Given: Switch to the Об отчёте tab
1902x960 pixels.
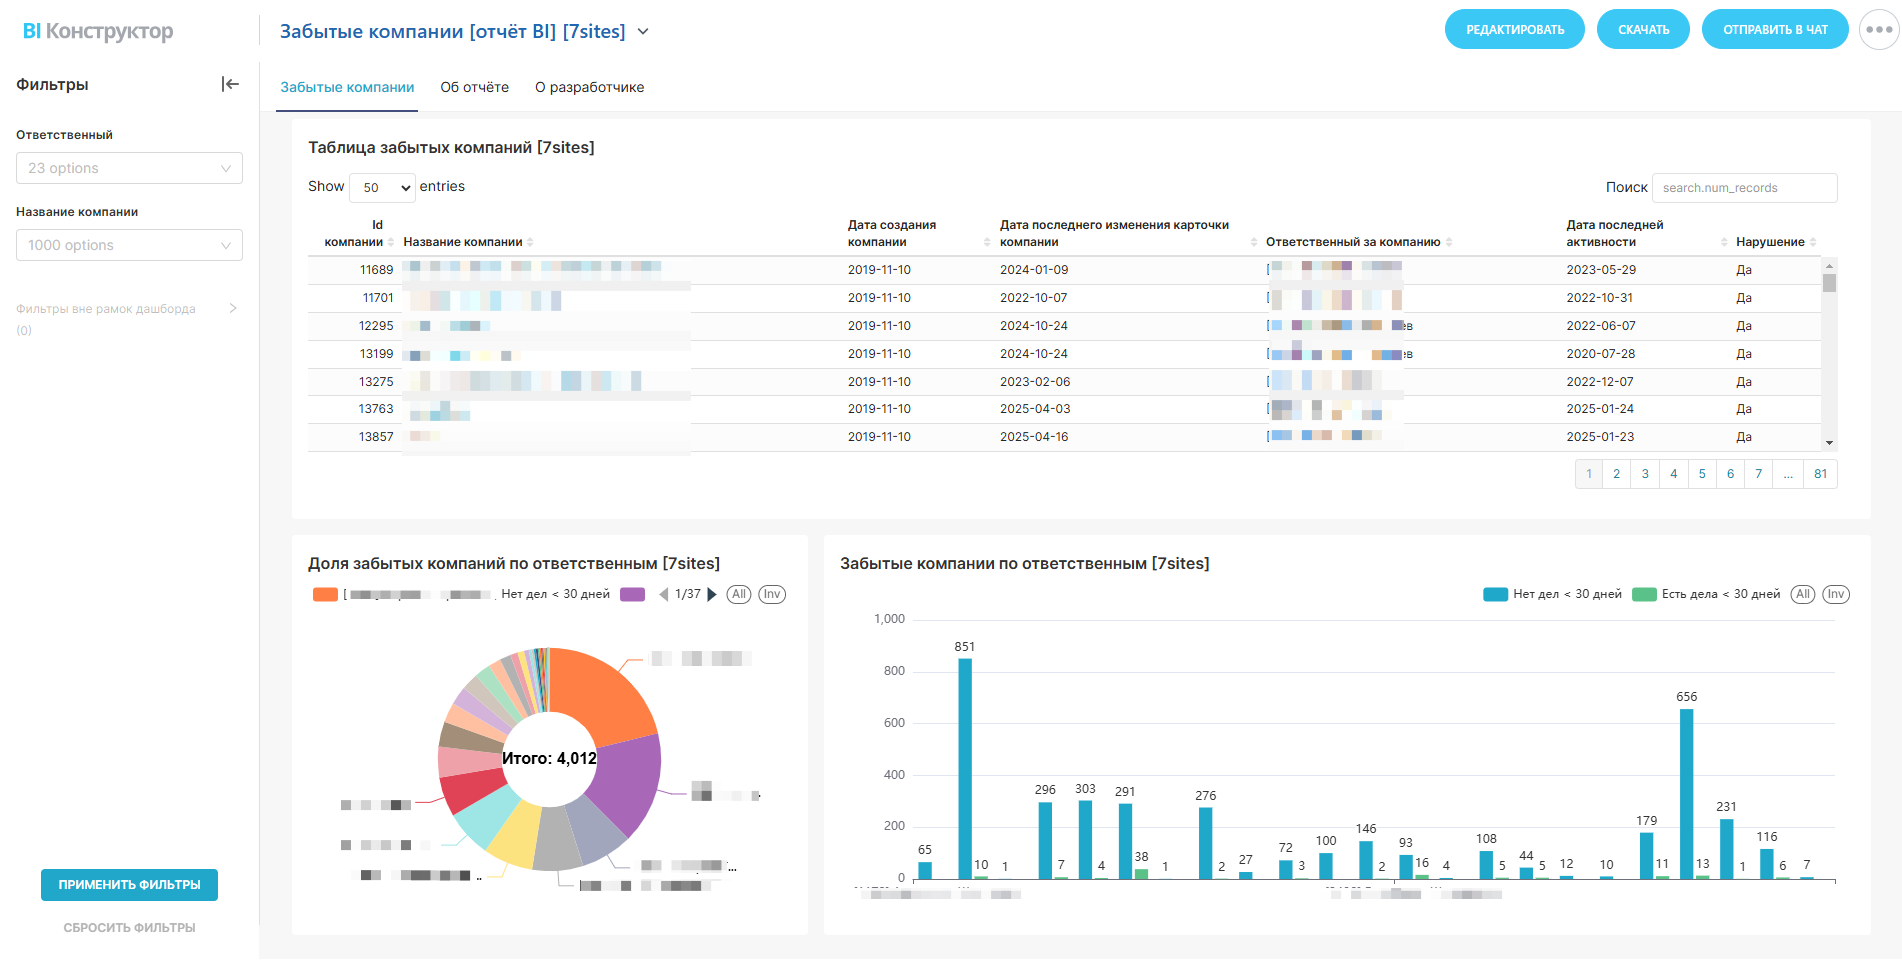Looking at the screenshot, I should [x=474, y=87].
